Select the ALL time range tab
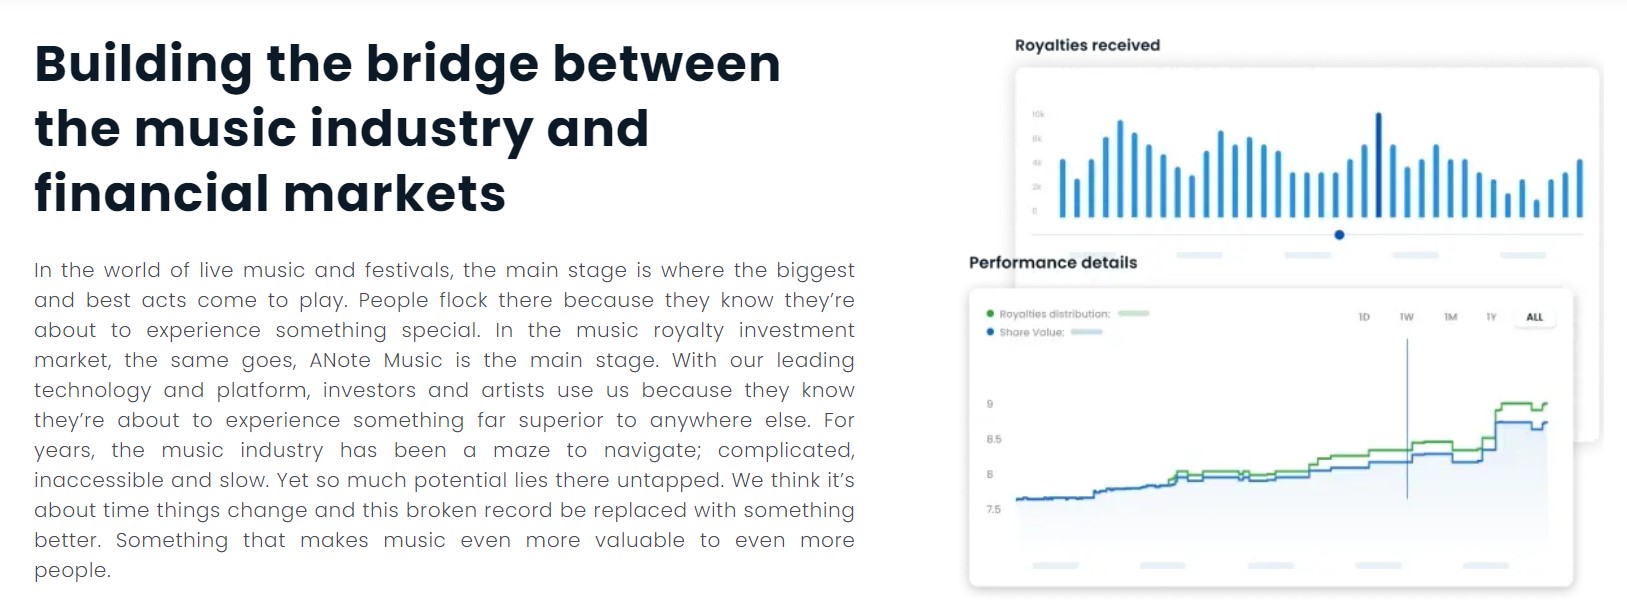The width and height of the screenshot is (1627, 612). click(1535, 317)
